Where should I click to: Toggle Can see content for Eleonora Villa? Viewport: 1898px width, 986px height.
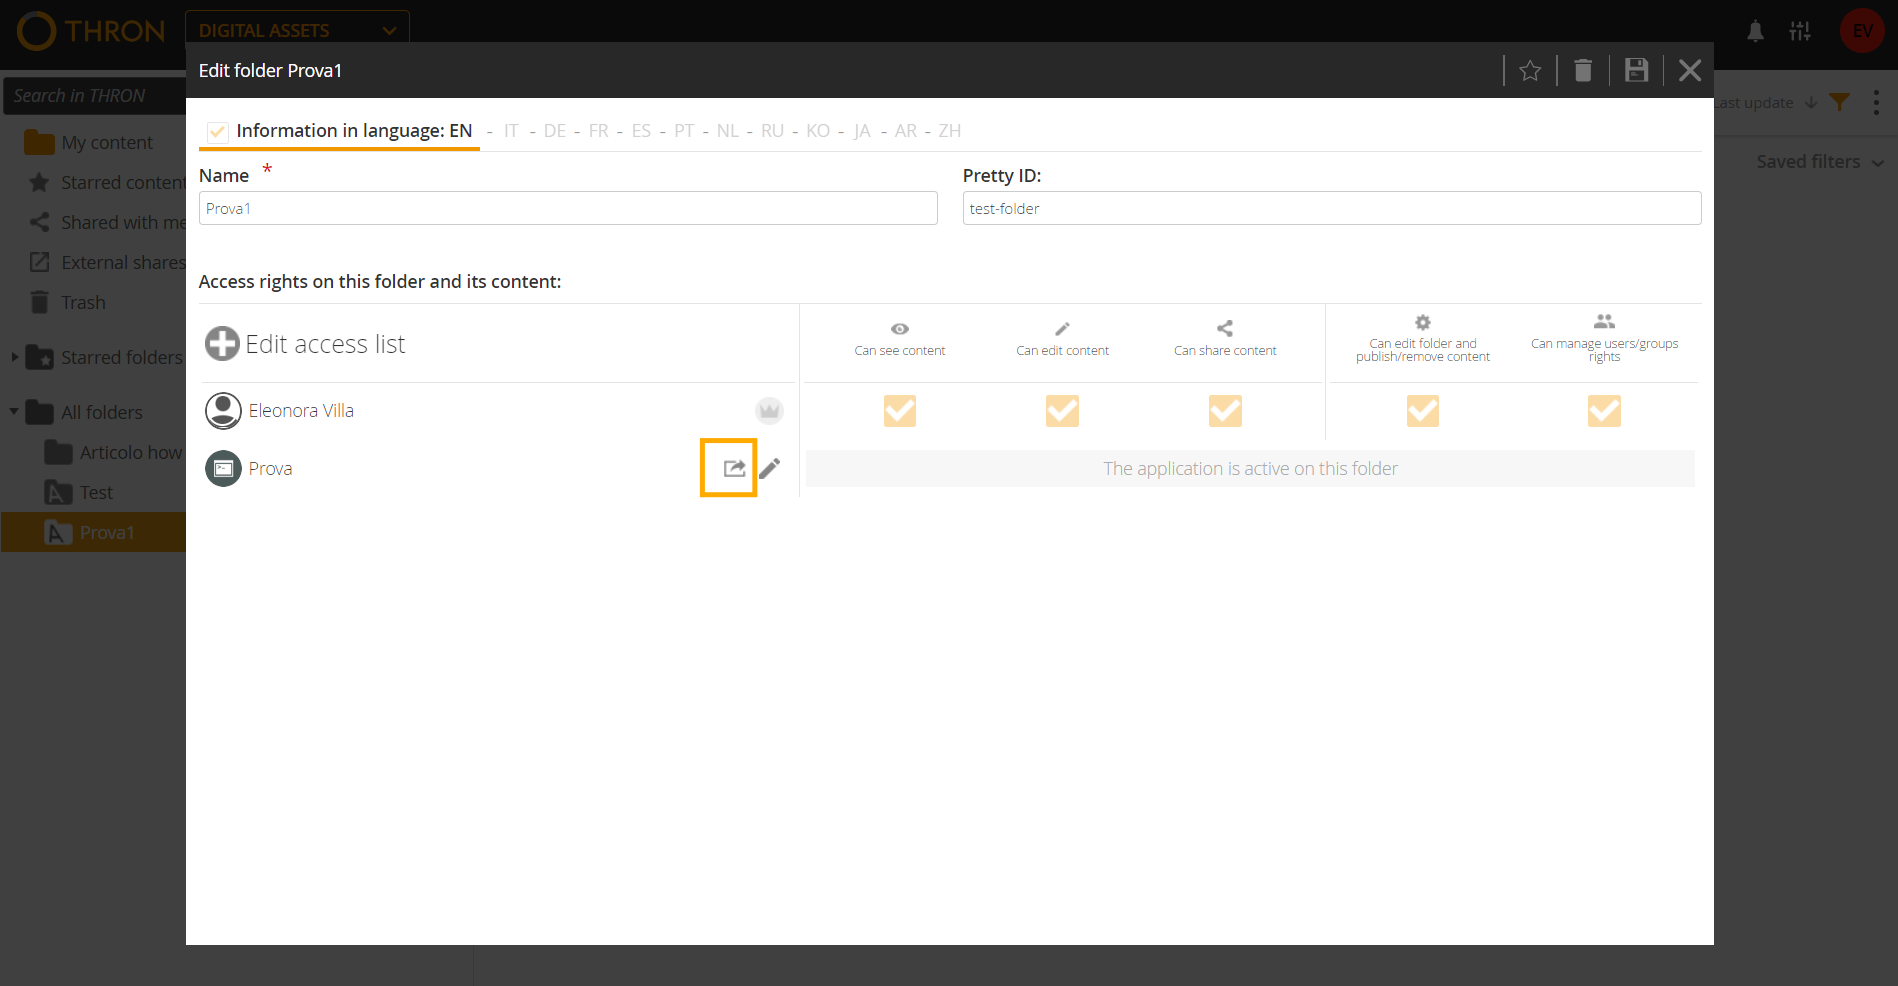click(900, 411)
